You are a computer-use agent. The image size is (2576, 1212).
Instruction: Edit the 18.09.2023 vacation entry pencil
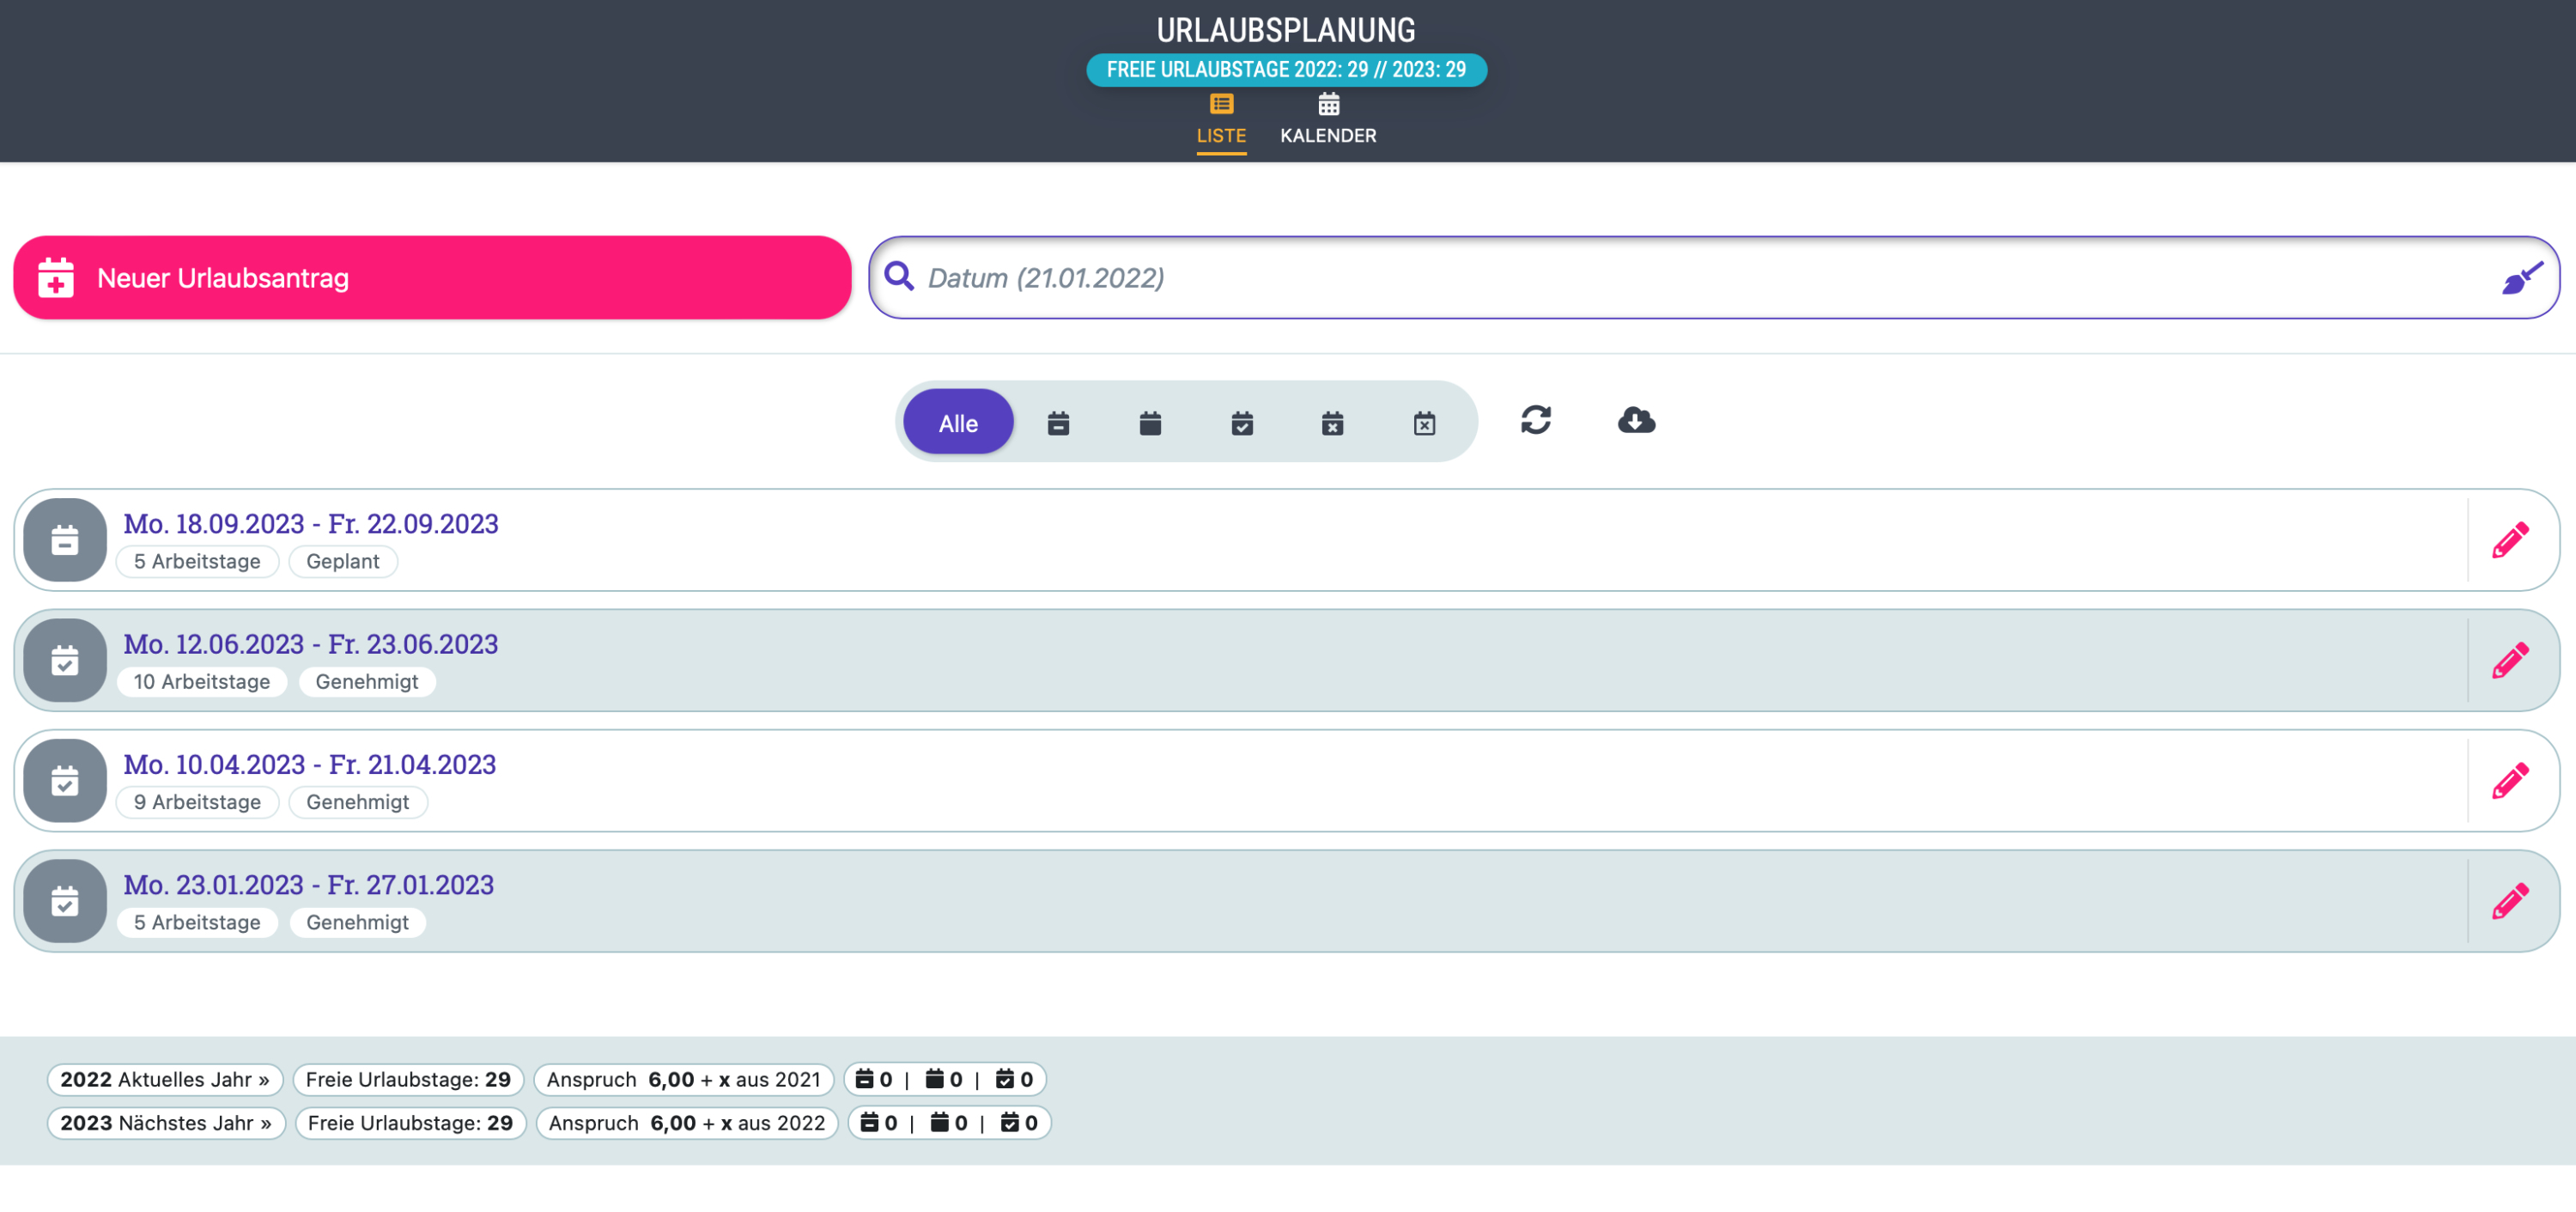2510,540
